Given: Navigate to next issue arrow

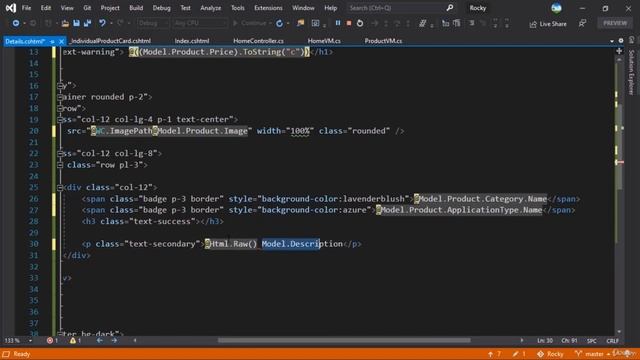Looking at the screenshot, I should 114,340.
